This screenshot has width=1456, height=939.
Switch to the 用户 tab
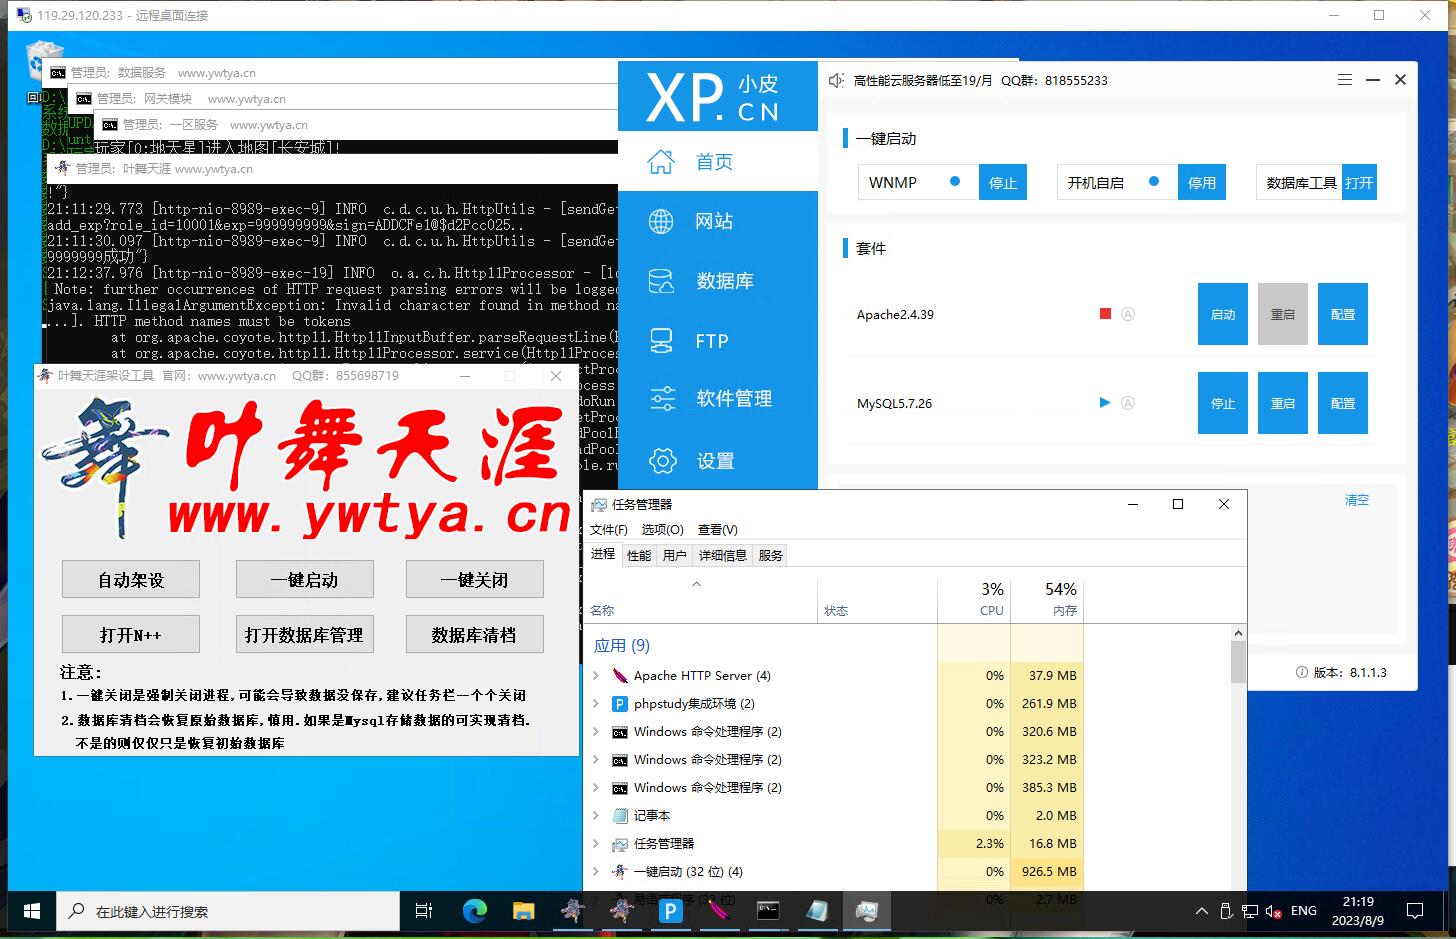click(x=675, y=556)
